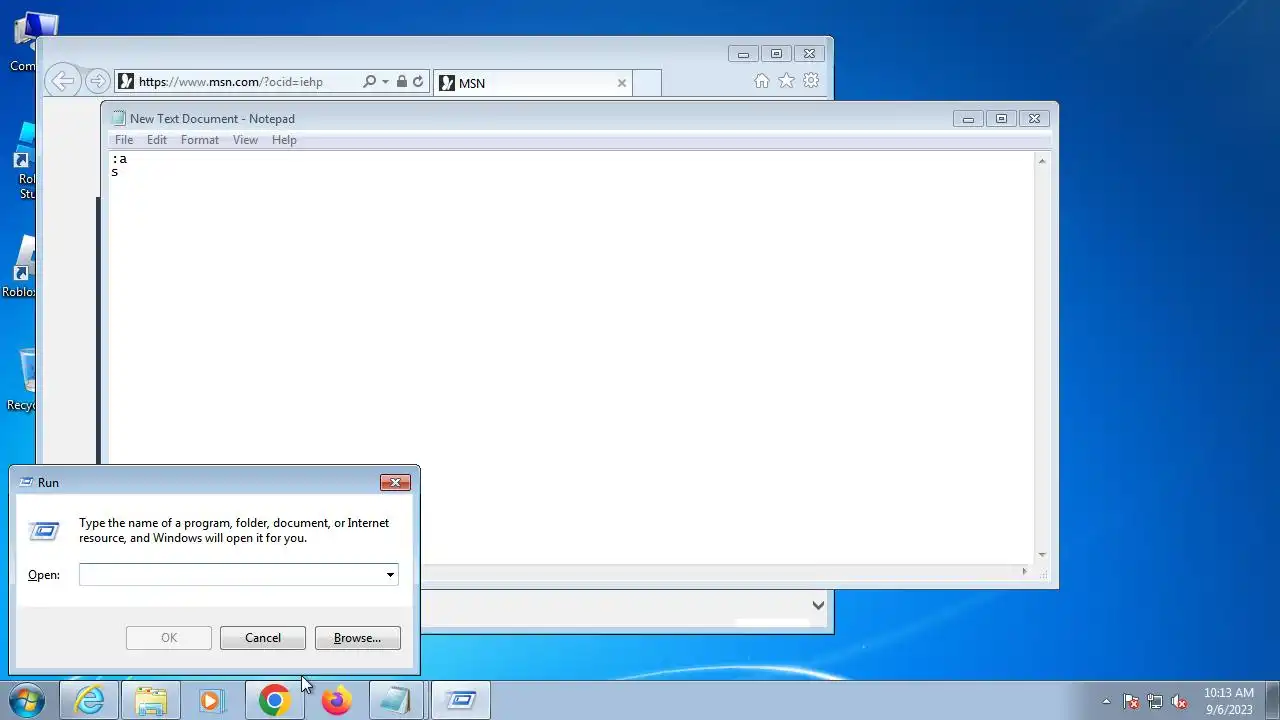Image resolution: width=1280 pixels, height=720 pixels.
Task: Close the MSN tab in Internet Explorer
Action: pyautogui.click(x=621, y=83)
